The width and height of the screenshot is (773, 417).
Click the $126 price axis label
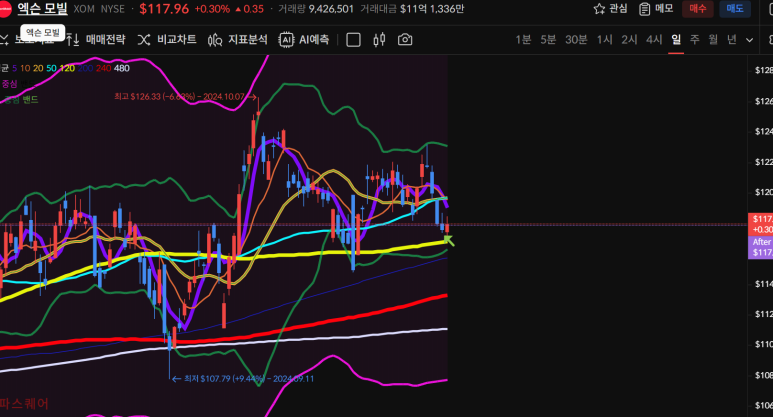764,101
